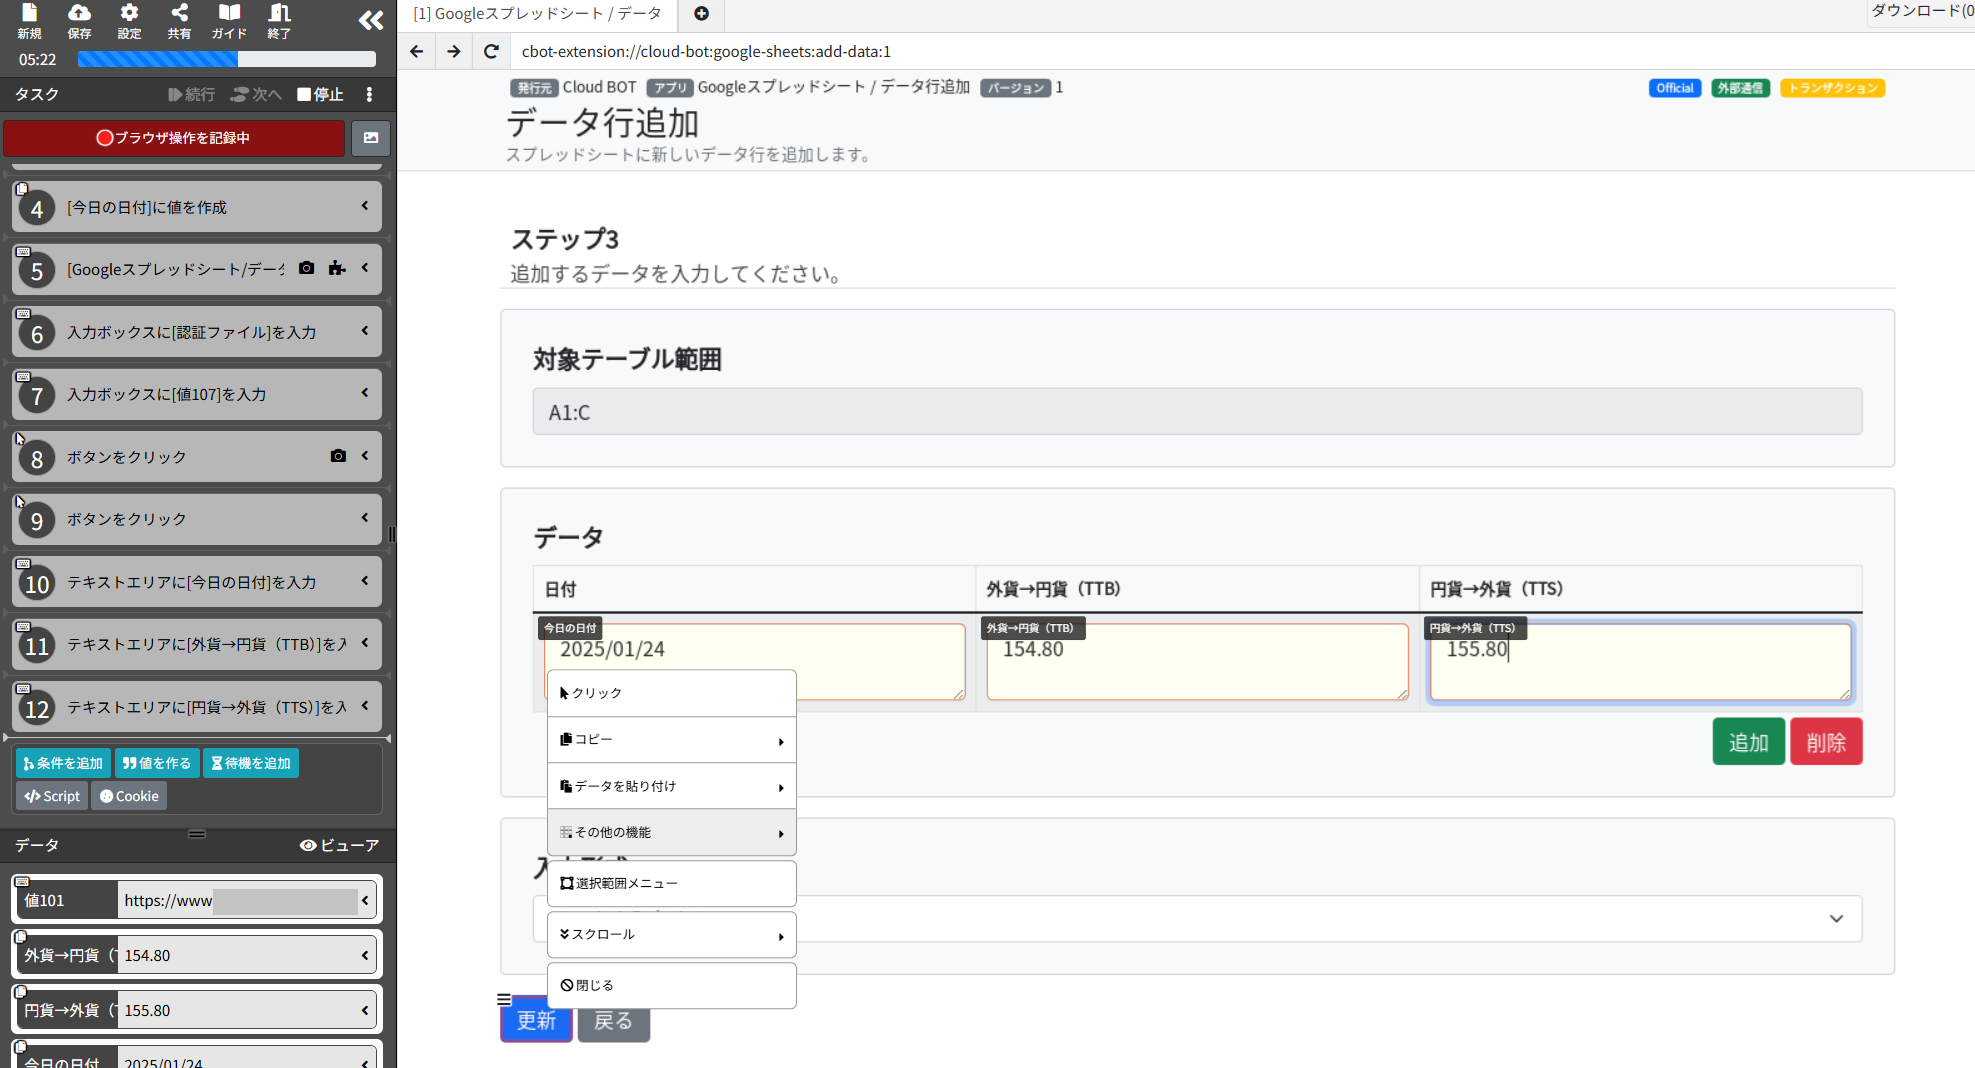The image size is (1975, 1068).
Task: Open コピー submenu in context menu
Action: point(672,740)
